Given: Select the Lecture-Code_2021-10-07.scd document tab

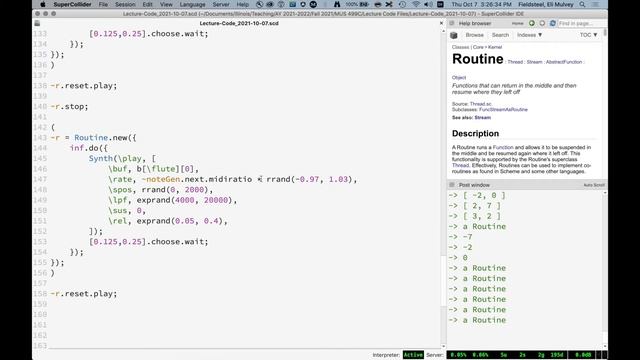Looking at the screenshot, I should 239,23.
